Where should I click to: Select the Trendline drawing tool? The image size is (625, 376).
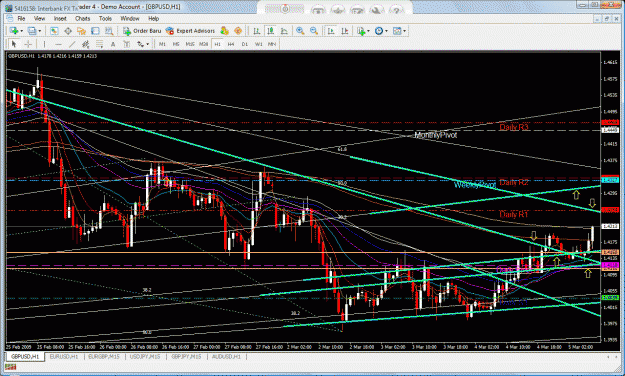(72, 44)
